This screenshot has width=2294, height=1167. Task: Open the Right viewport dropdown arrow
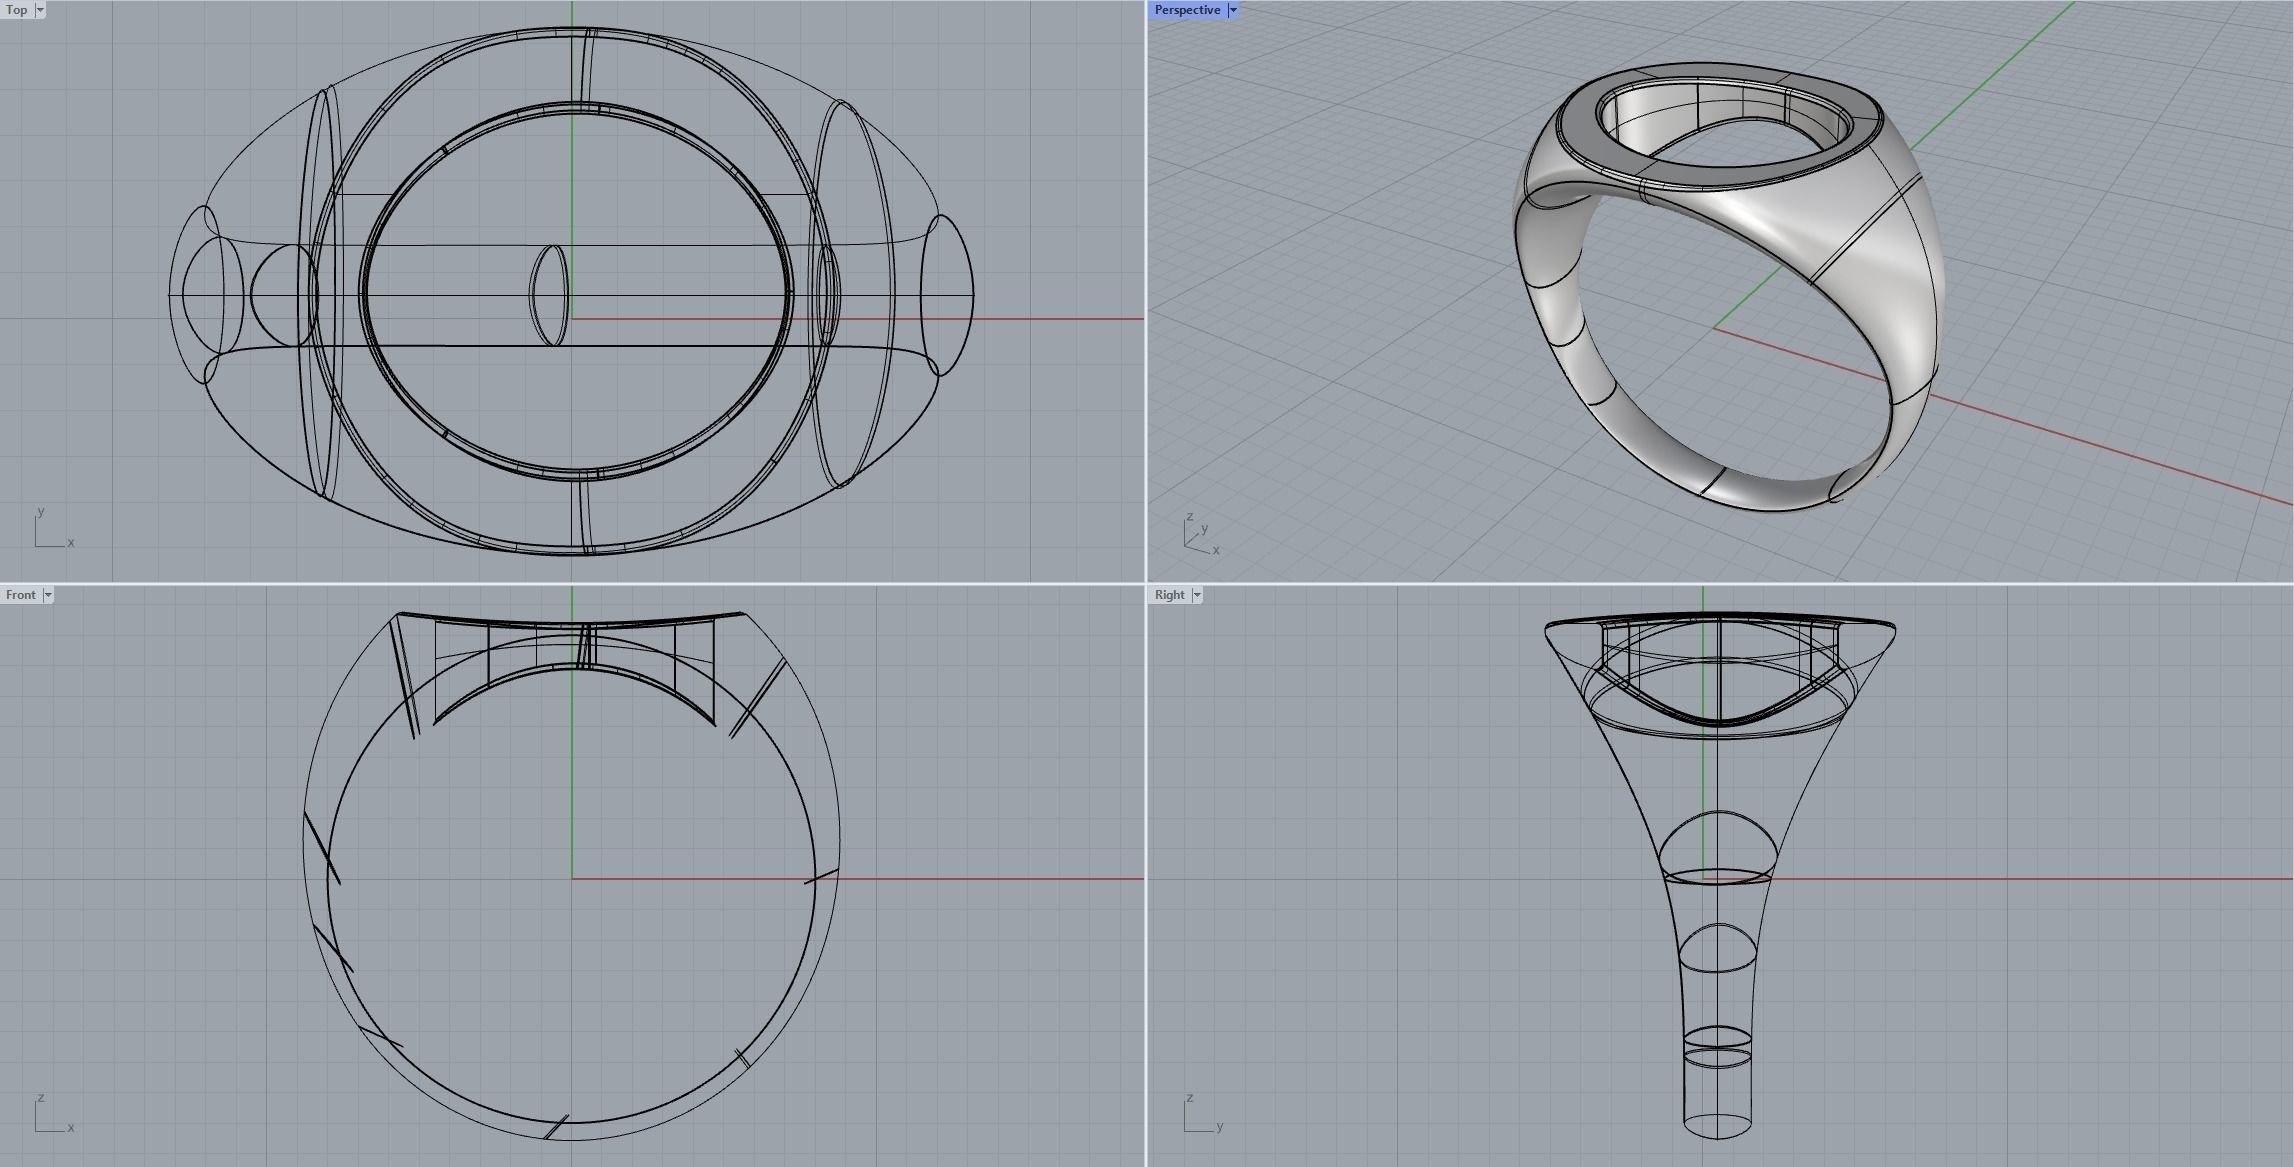pos(1197,595)
